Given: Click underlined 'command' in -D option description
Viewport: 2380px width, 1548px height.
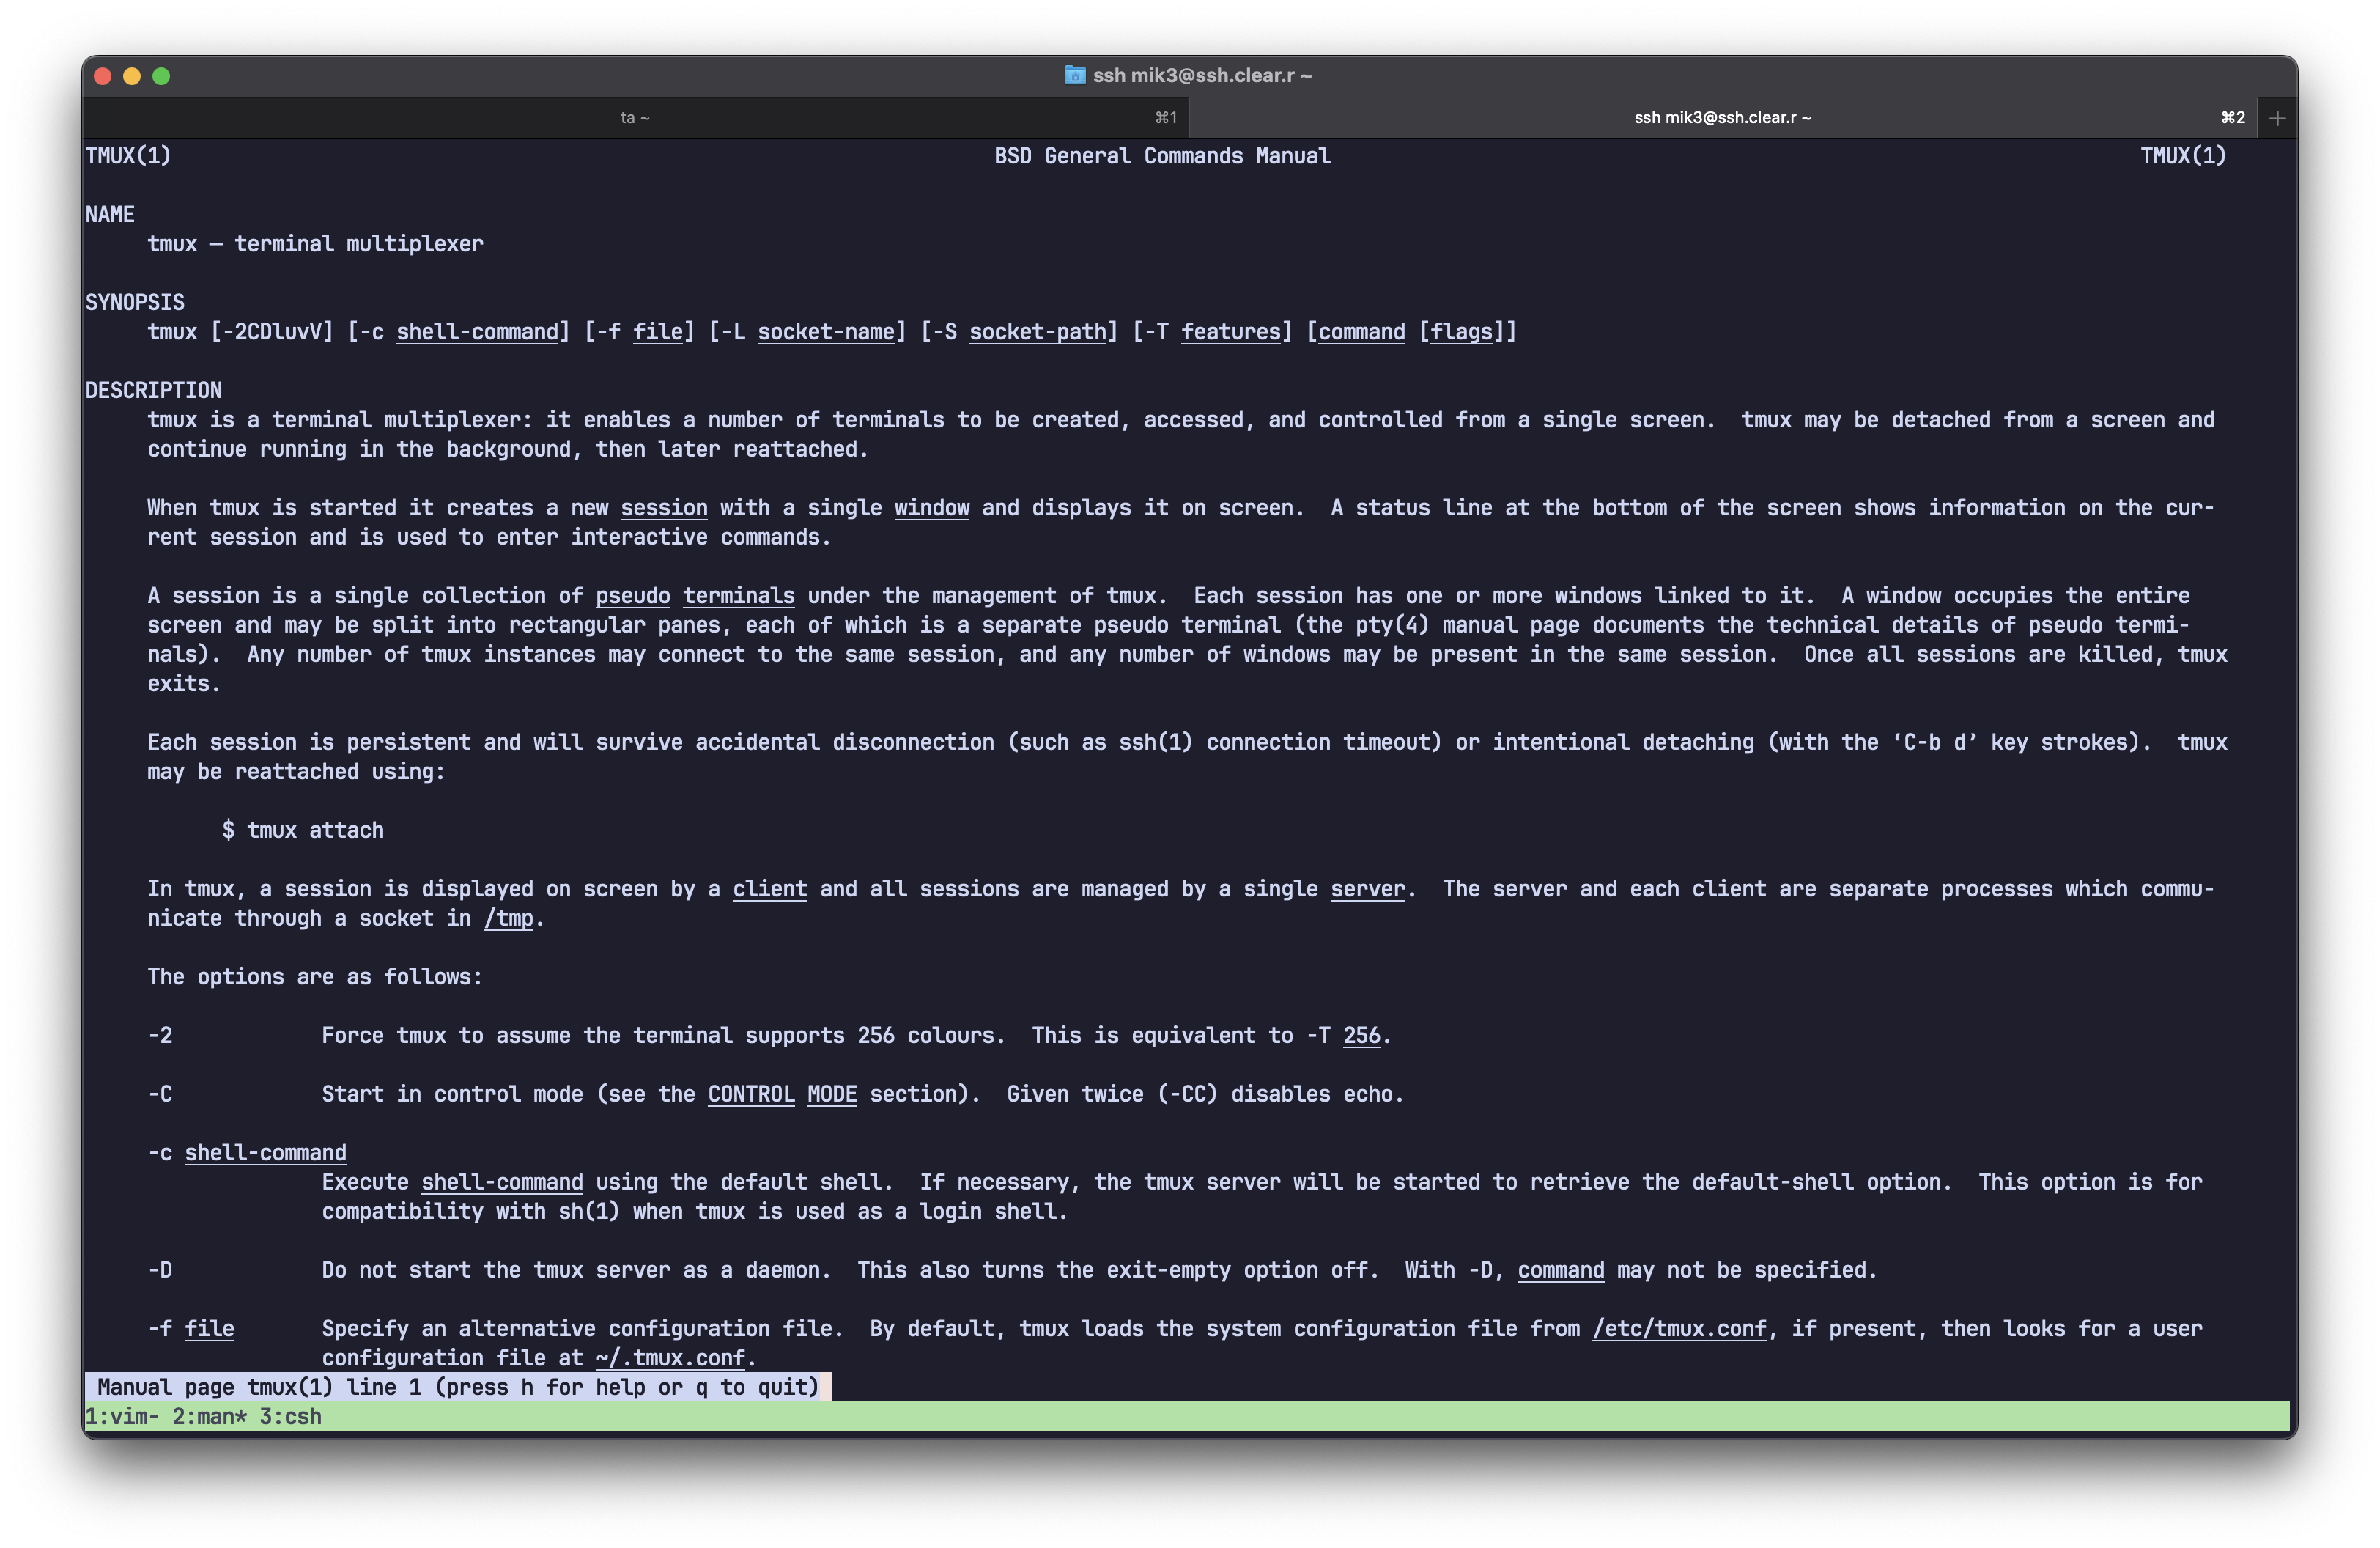Looking at the screenshot, I should [x=1561, y=1270].
